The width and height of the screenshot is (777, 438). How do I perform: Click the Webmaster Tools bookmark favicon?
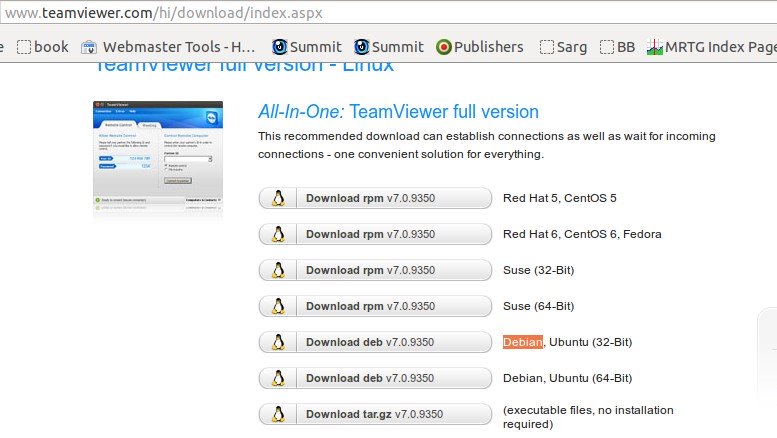[x=89, y=48]
